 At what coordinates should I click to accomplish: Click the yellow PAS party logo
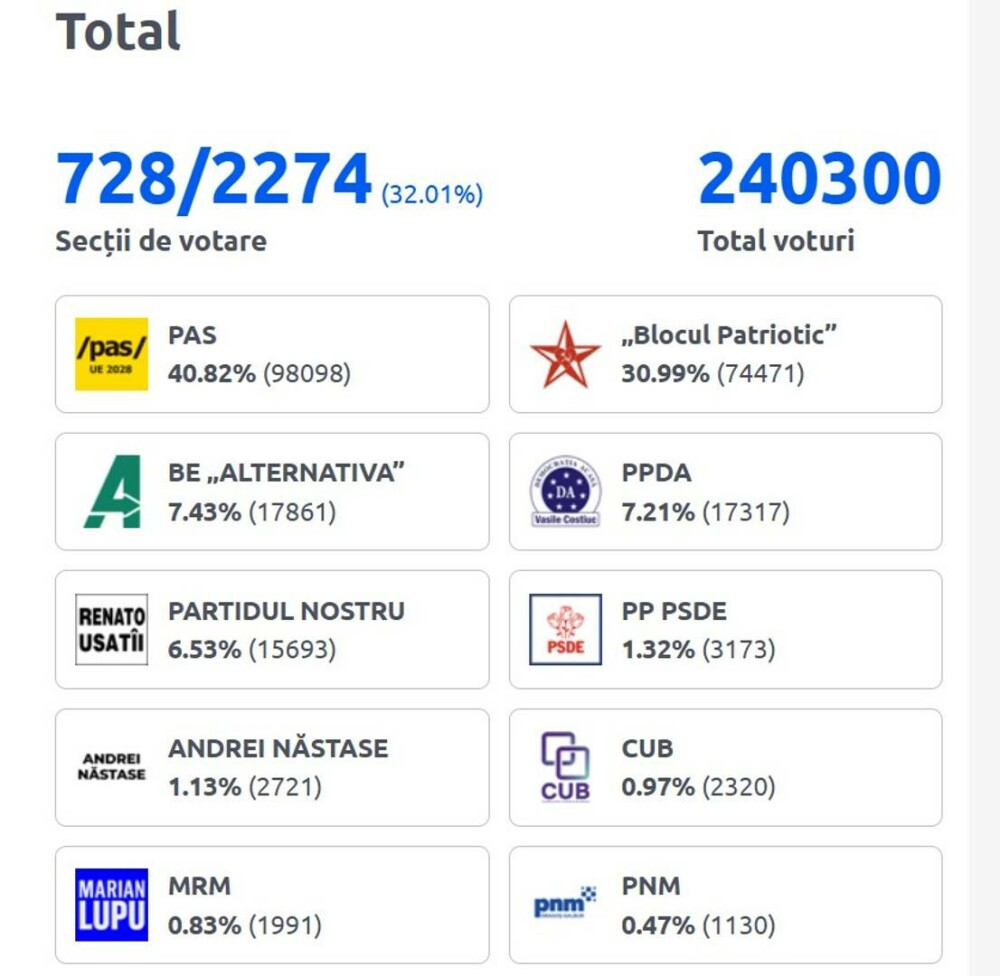coord(111,354)
